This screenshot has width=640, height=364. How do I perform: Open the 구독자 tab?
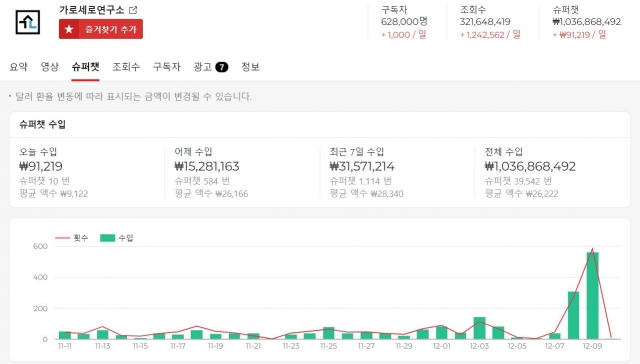[167, 67]
